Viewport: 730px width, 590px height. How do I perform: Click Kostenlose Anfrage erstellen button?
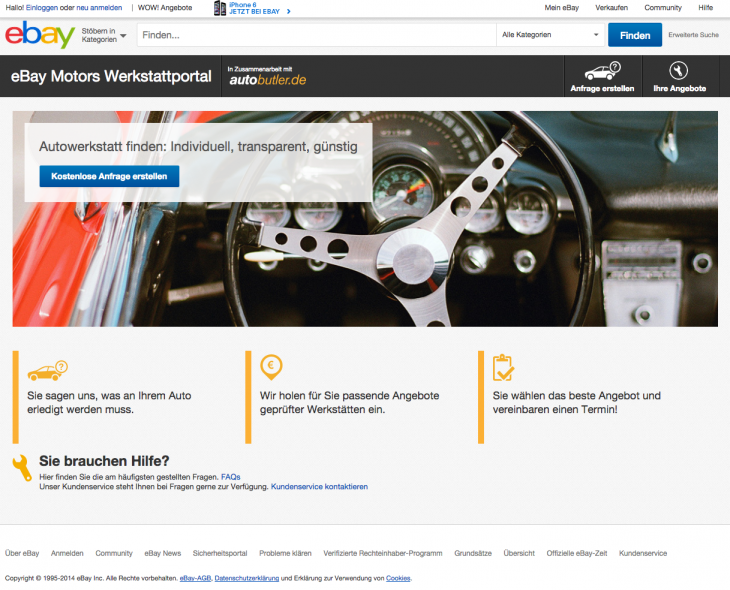(x=109, y=176)
